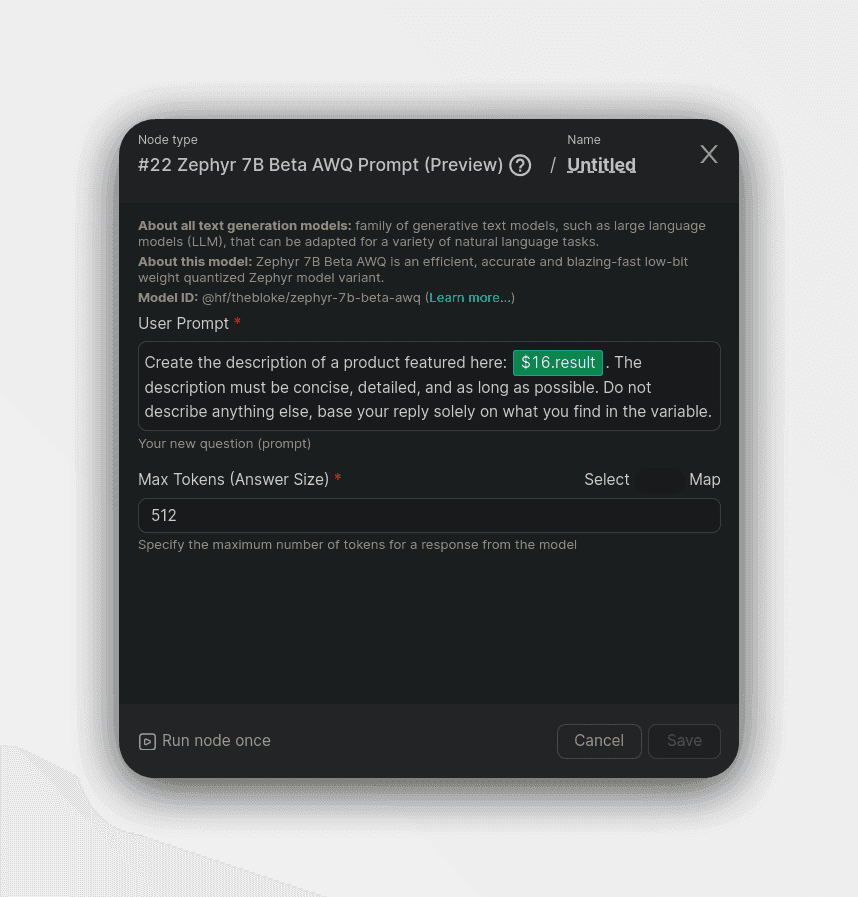858x897 pixels.
Task: Choose the Select mode label
Action: [x=606, y=480]
